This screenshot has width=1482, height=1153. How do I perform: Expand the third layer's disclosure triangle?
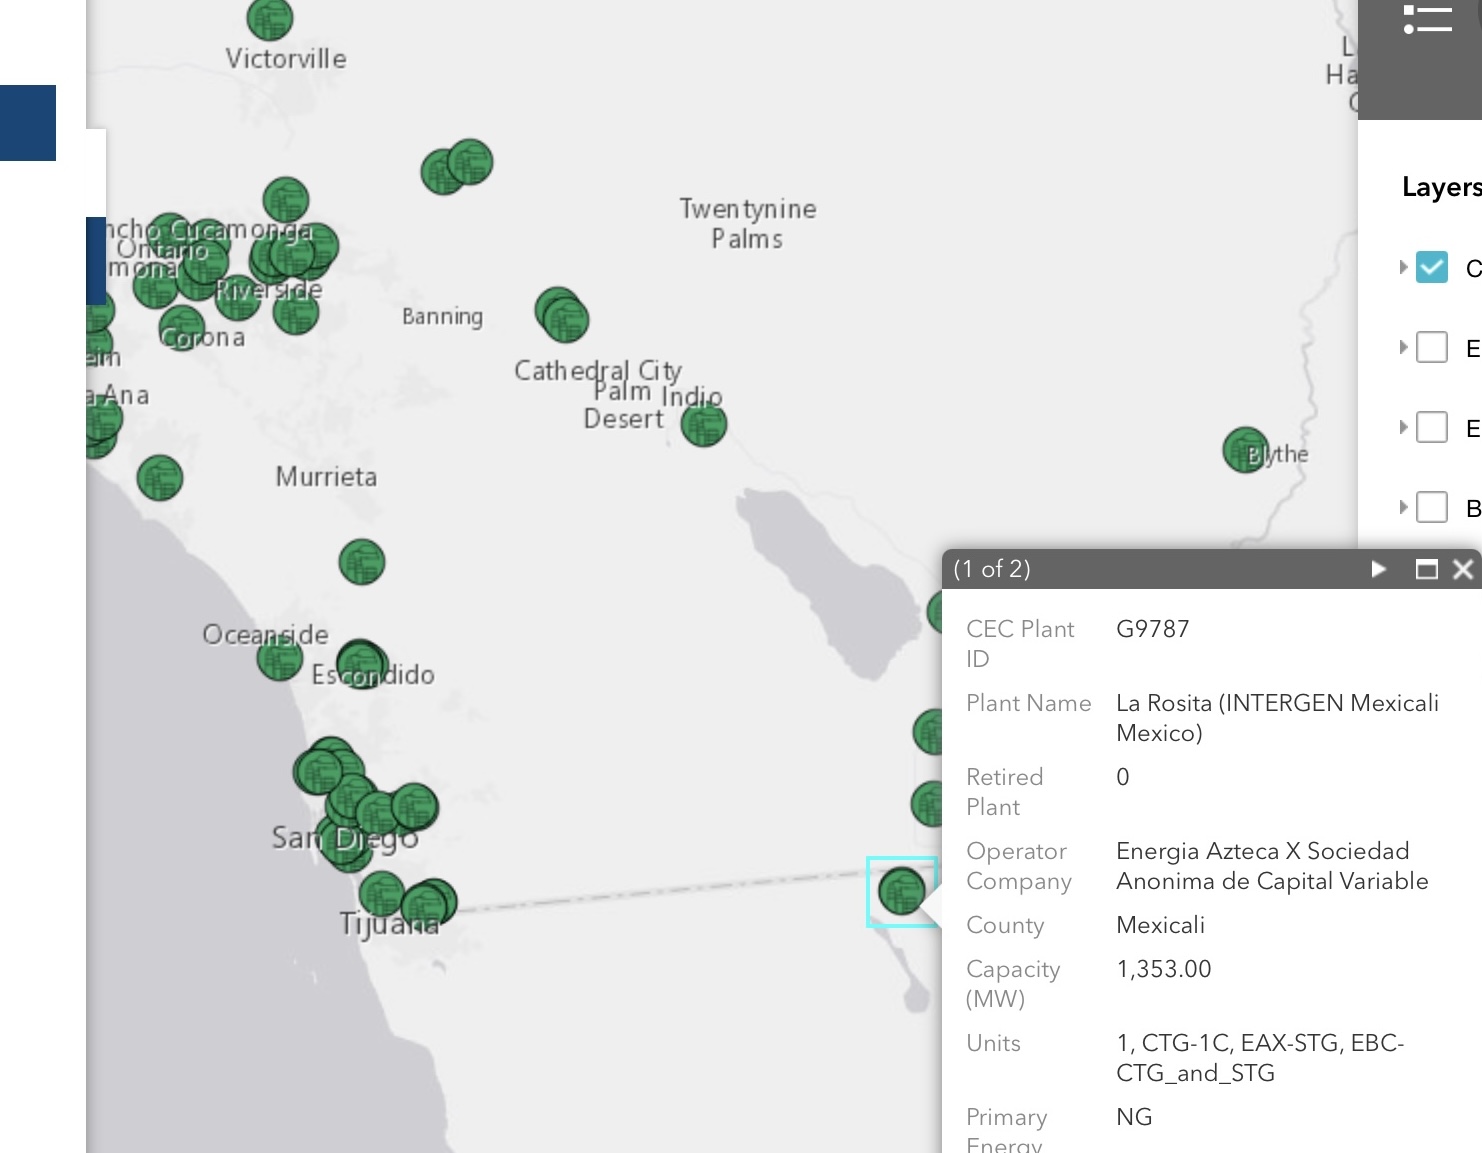point(1403,427)
